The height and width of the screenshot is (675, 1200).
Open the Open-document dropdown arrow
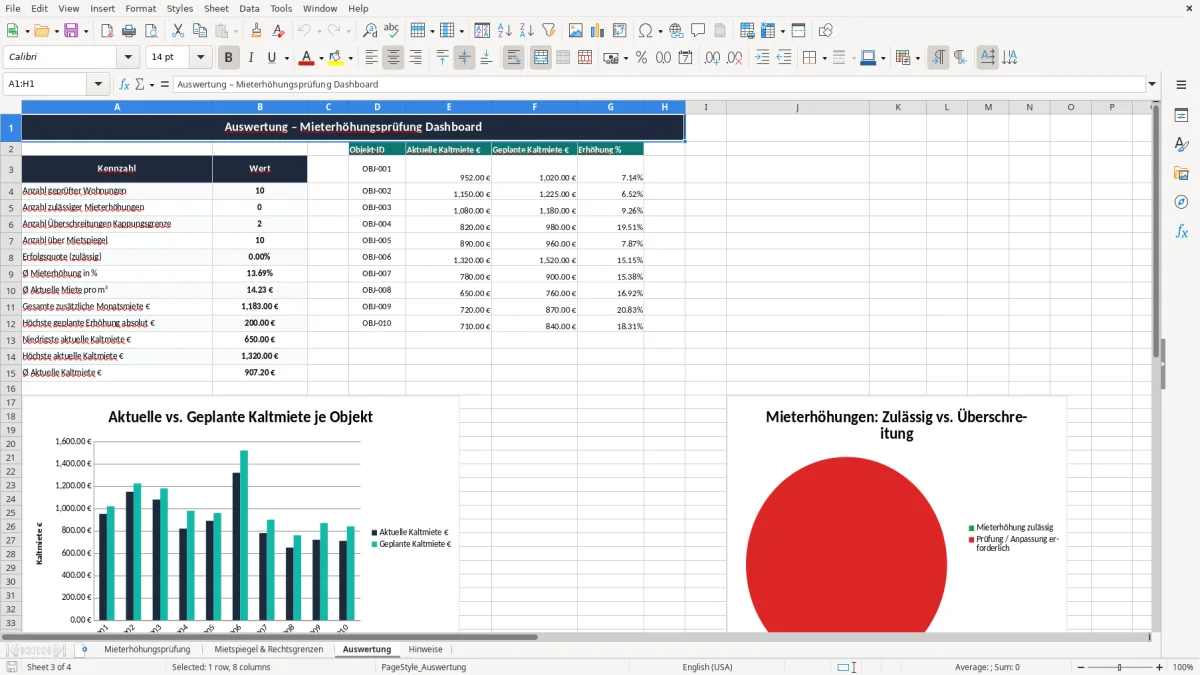55,31
